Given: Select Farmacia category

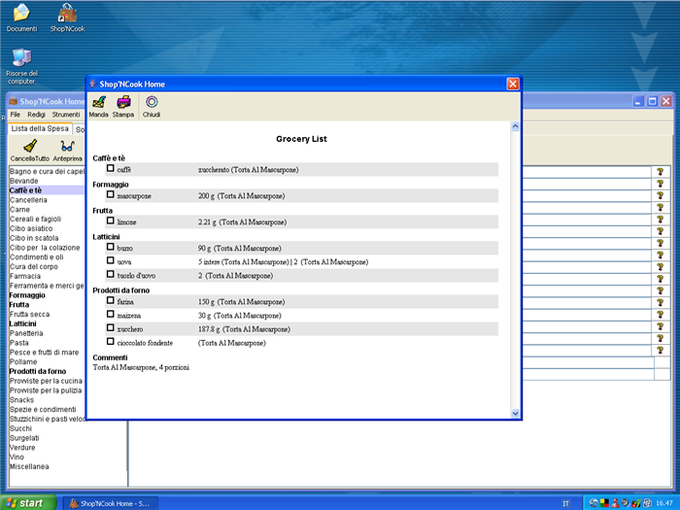Looking at the screenshot, I should point(25,276).
